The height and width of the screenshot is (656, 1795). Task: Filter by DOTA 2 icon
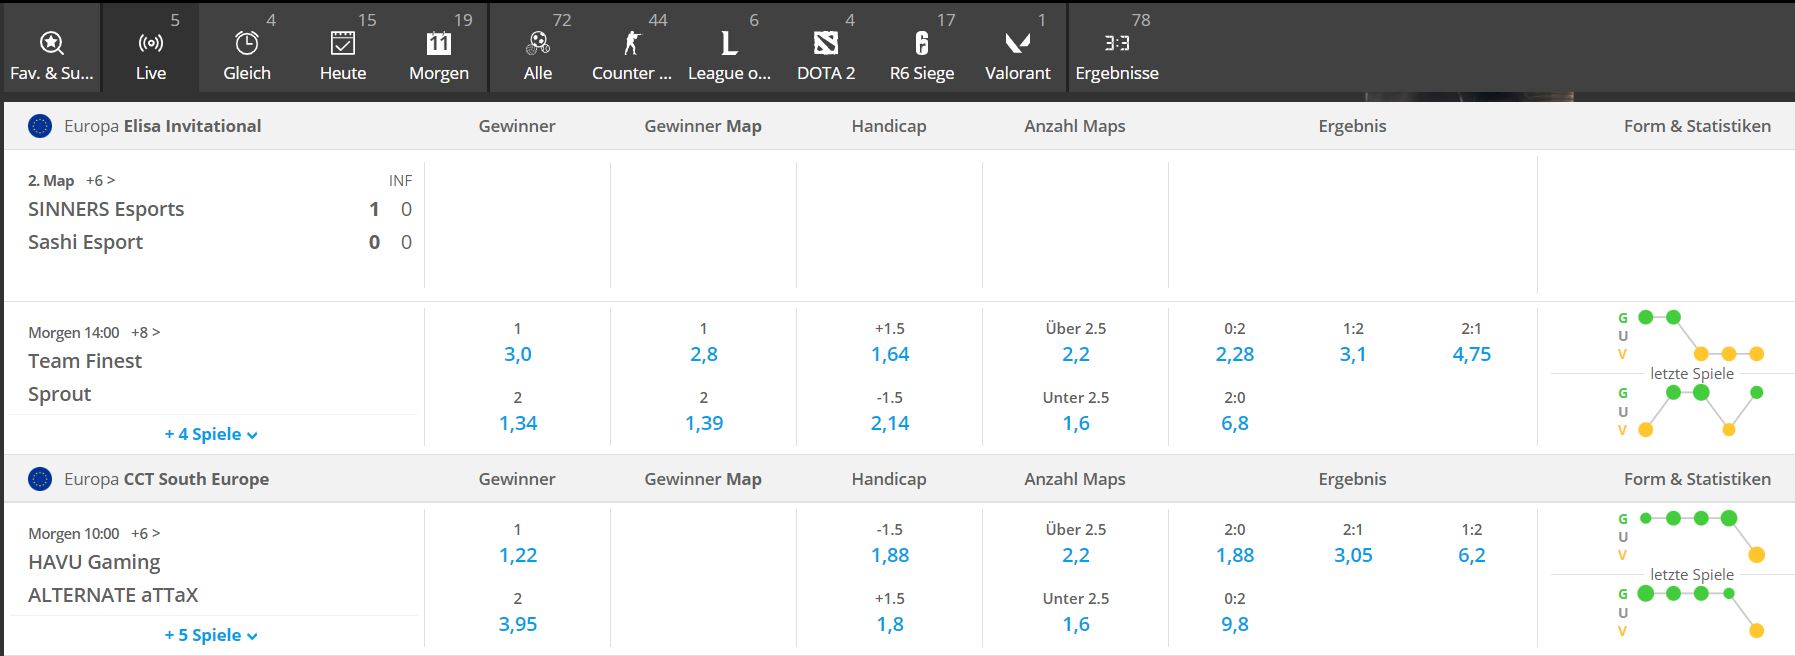click(826, 43)
